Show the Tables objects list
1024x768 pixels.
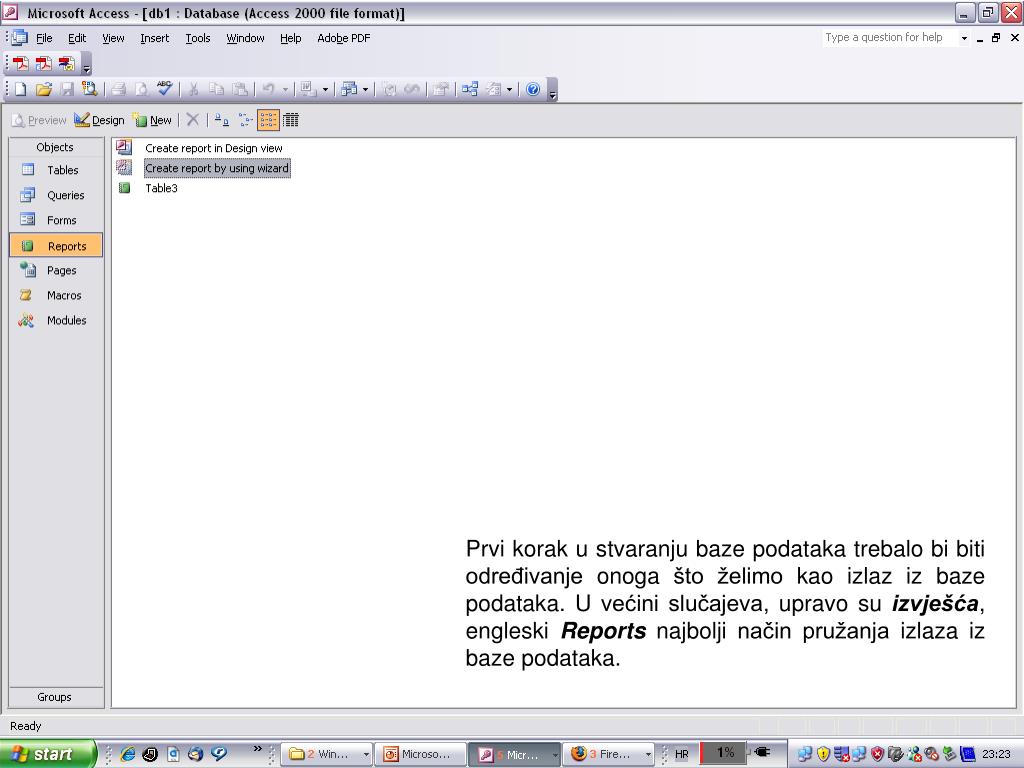pos(56,170)
